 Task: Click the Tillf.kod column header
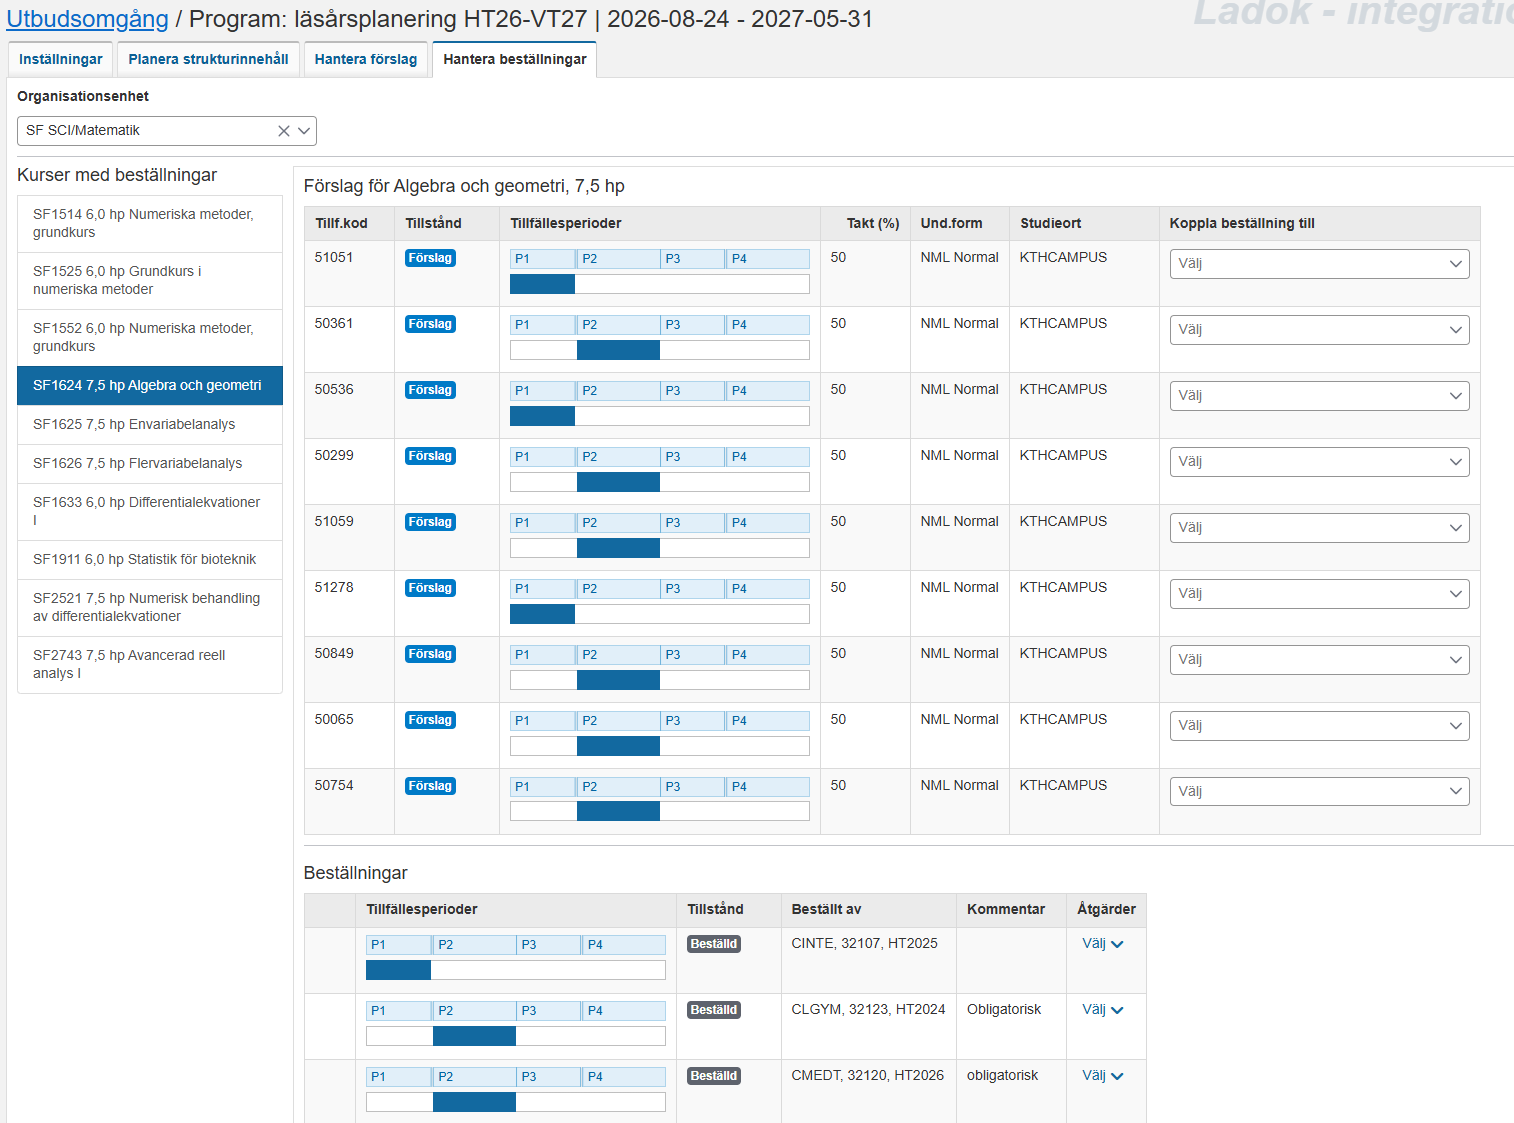click(341, 223)
